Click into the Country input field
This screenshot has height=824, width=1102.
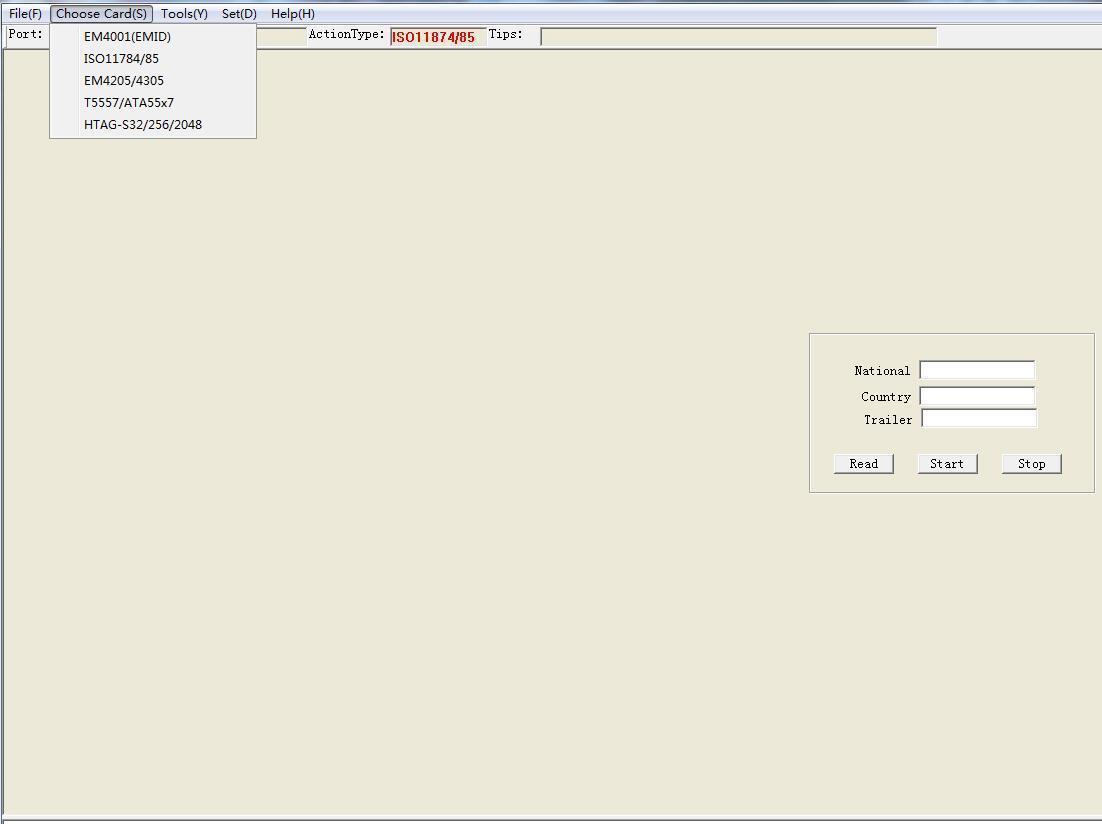(x=977, y=396)
